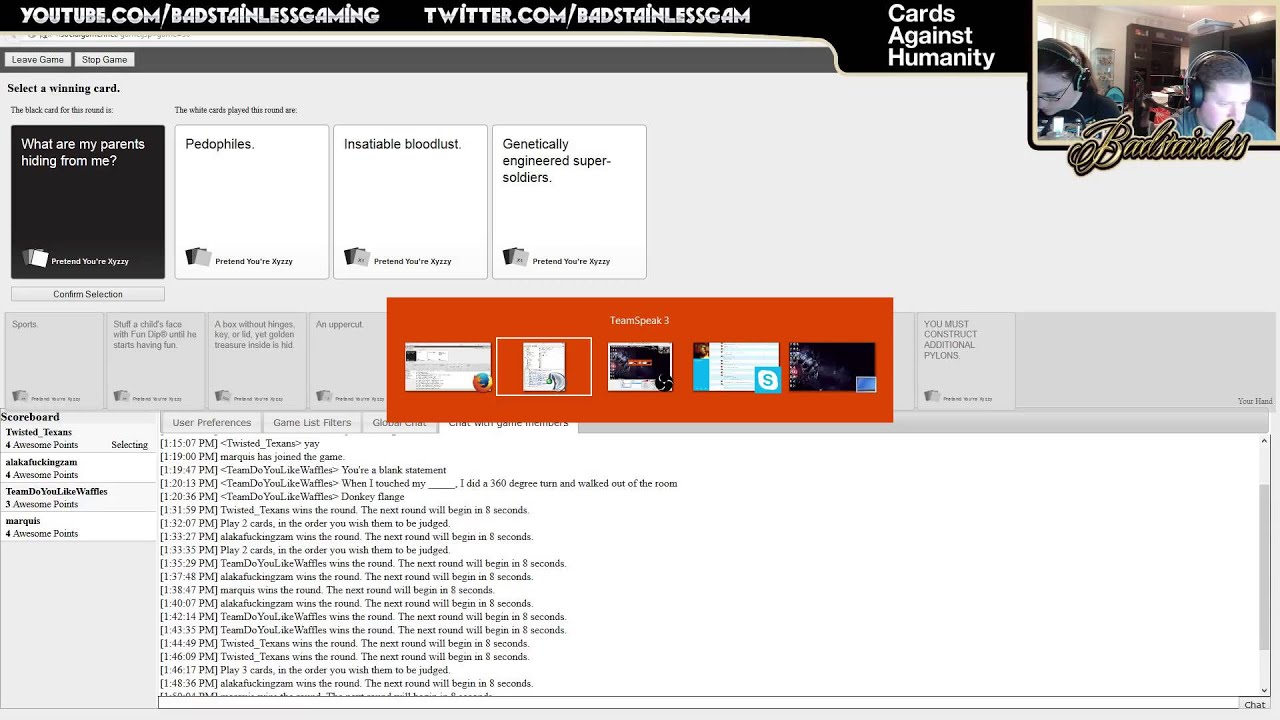Click card-stack icon on the black card

pos(35,258)
